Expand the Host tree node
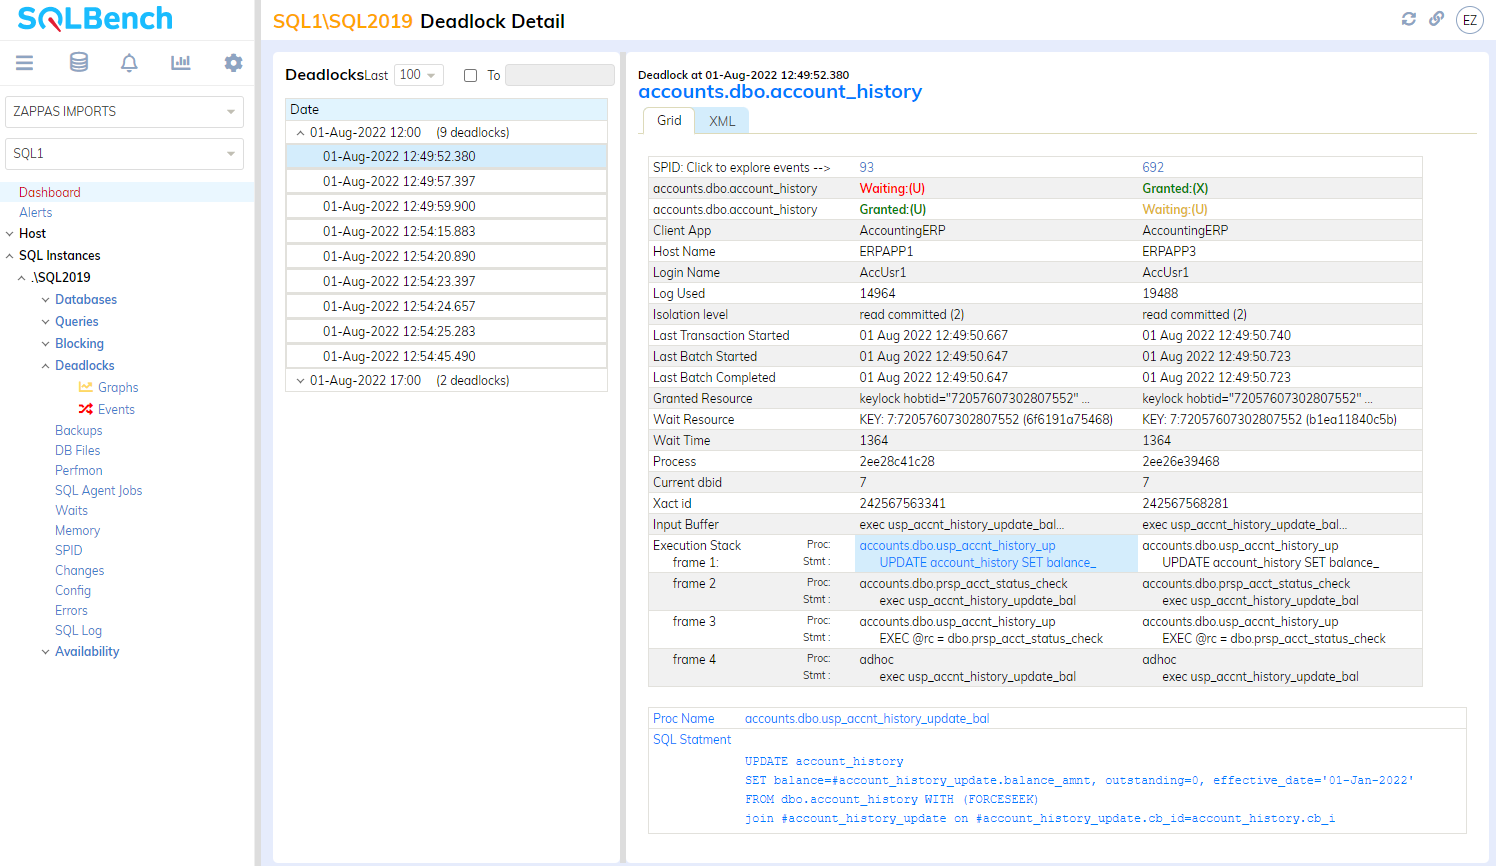Image resolution: width=1496 pixels, height=866 pixels. pos(9,234)
